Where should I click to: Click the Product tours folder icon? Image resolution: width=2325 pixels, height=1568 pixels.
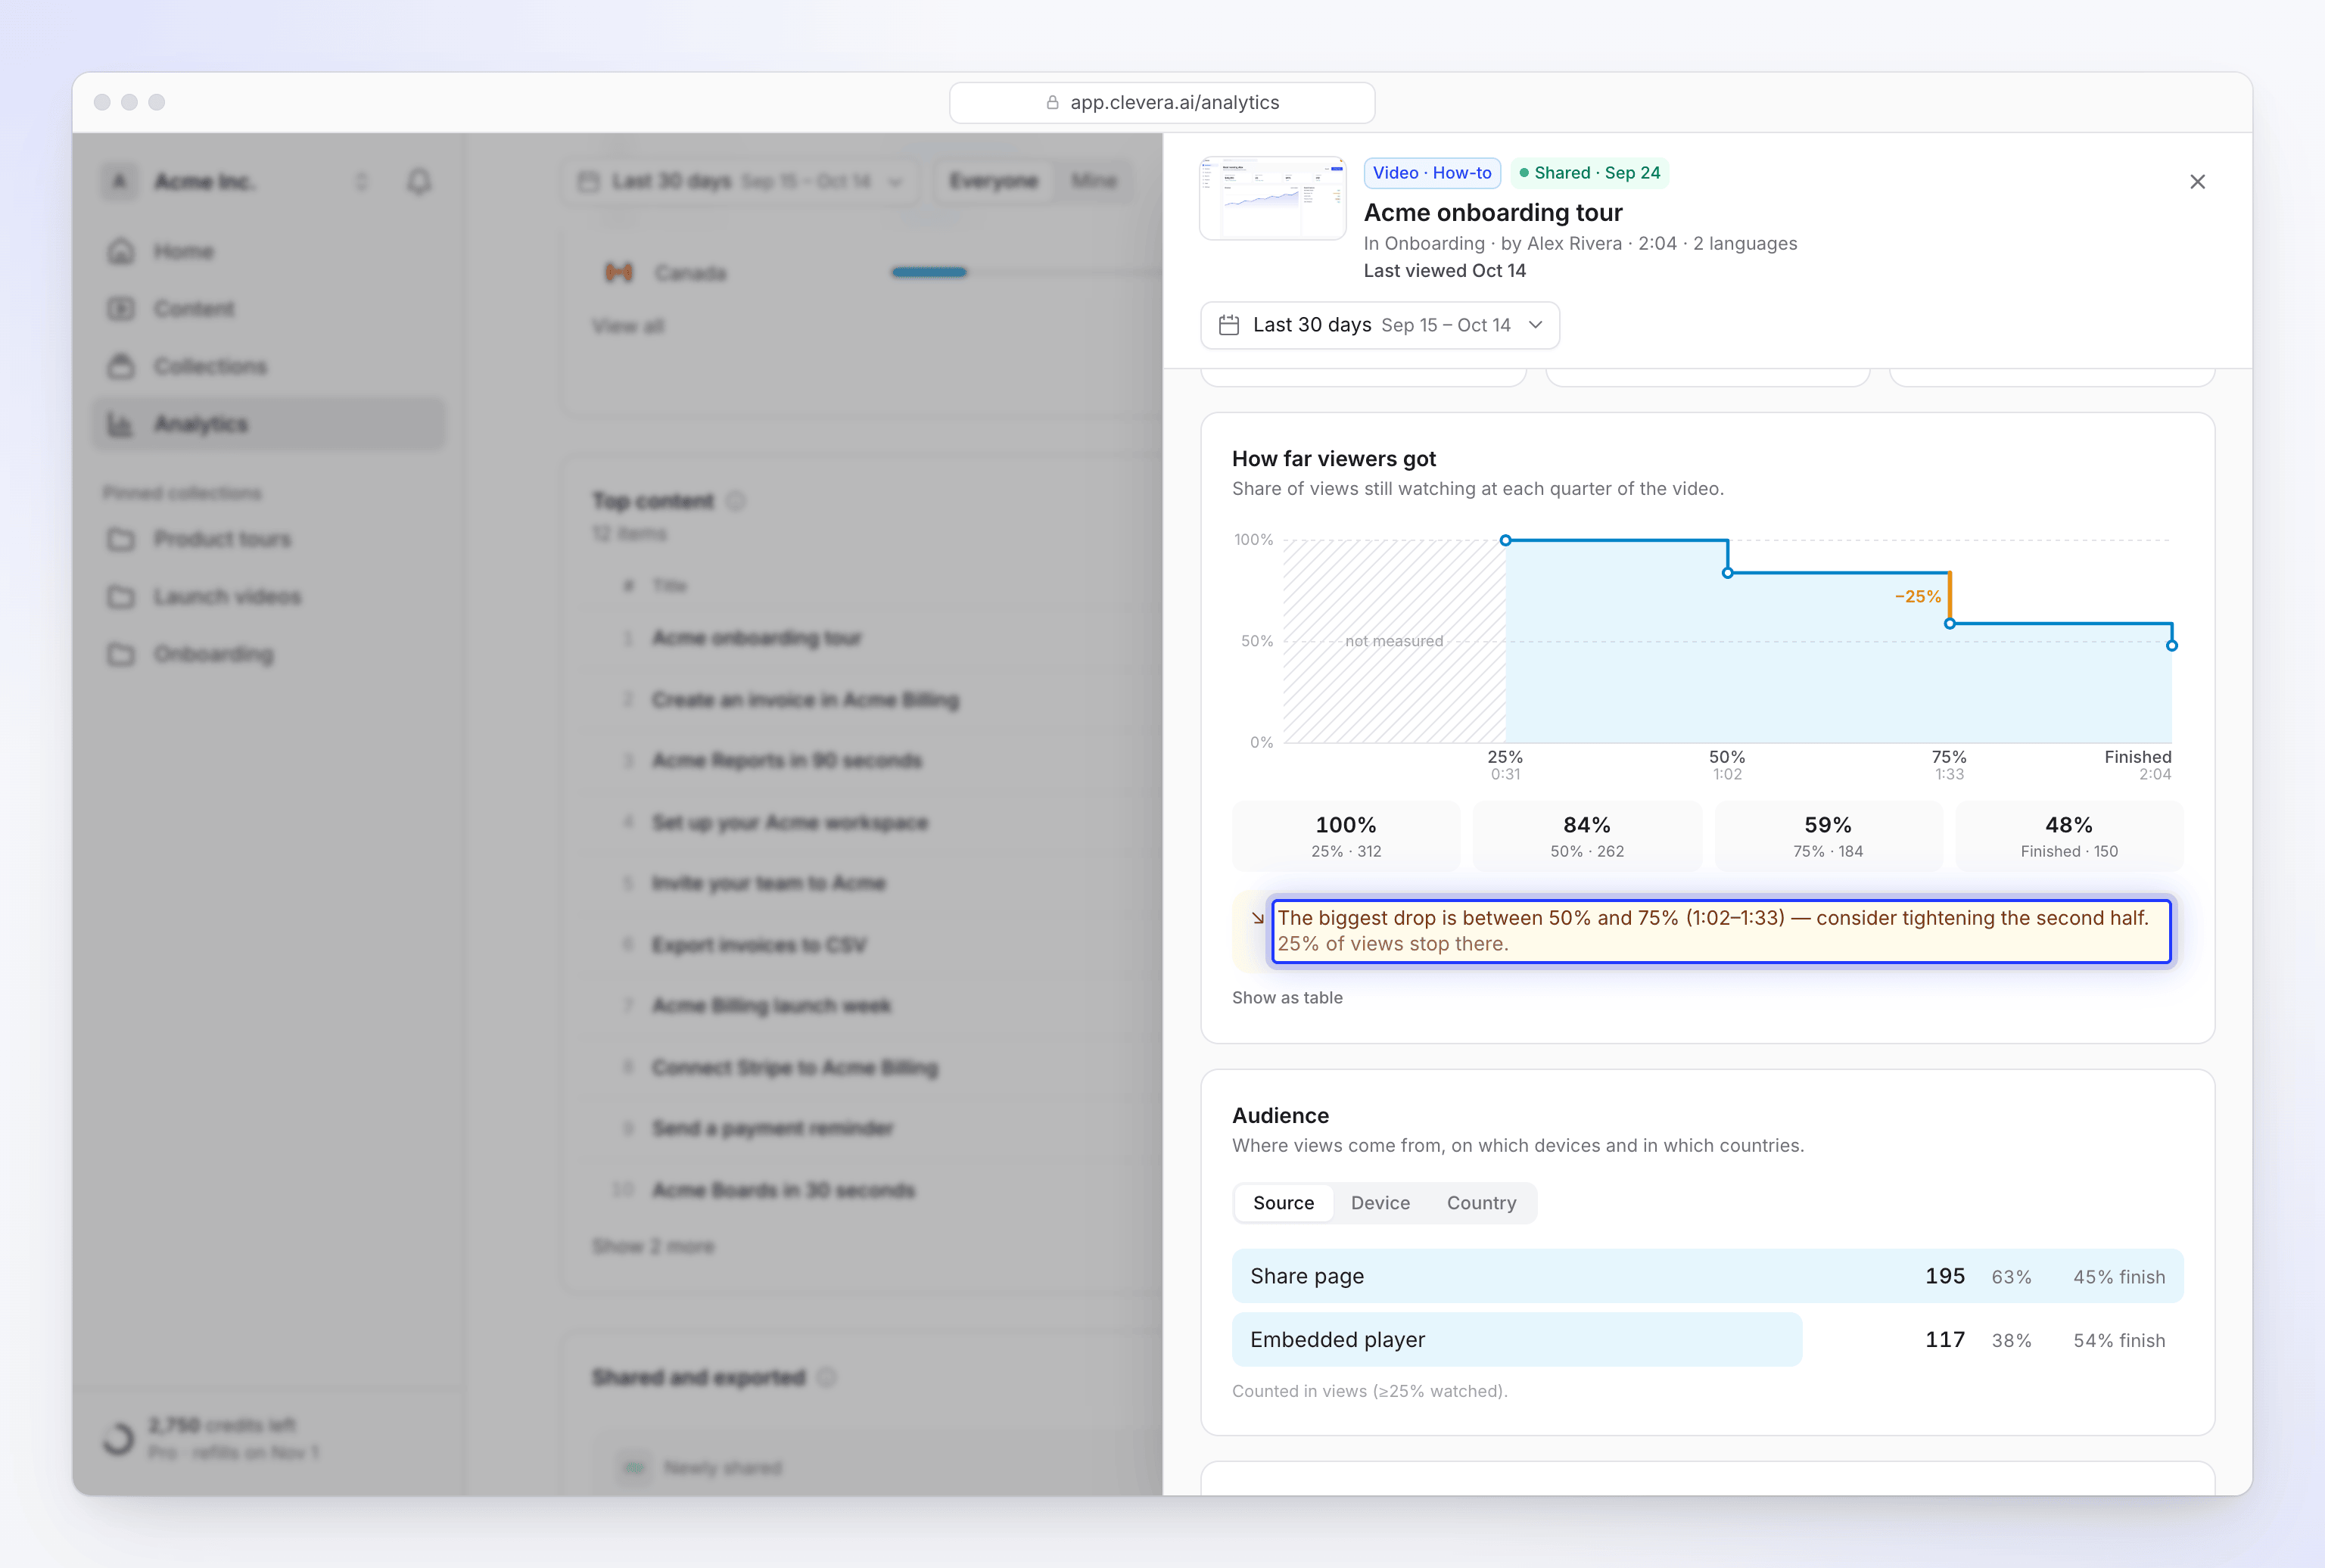click(x=121, y=539)
